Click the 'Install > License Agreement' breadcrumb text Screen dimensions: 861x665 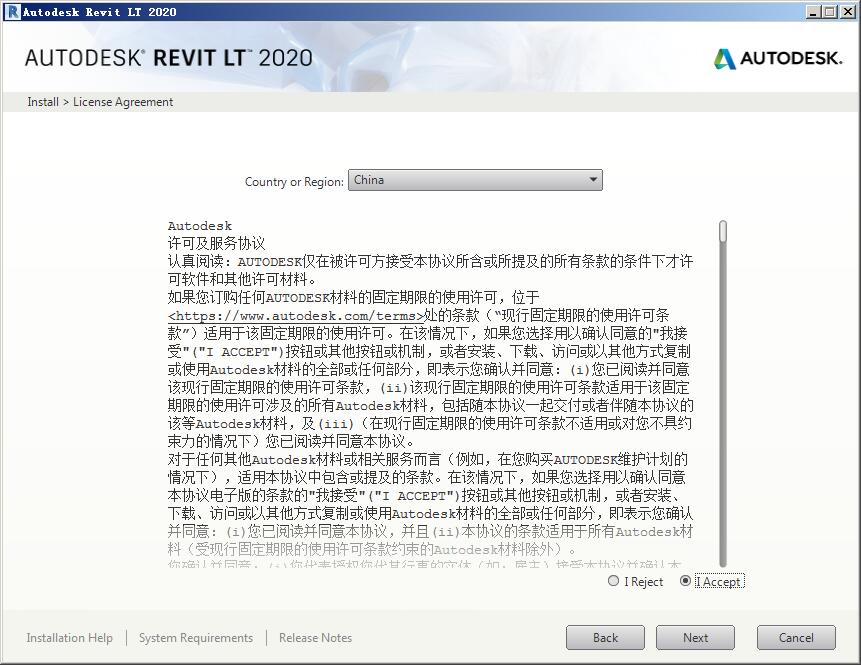click(x=100, y=102)
